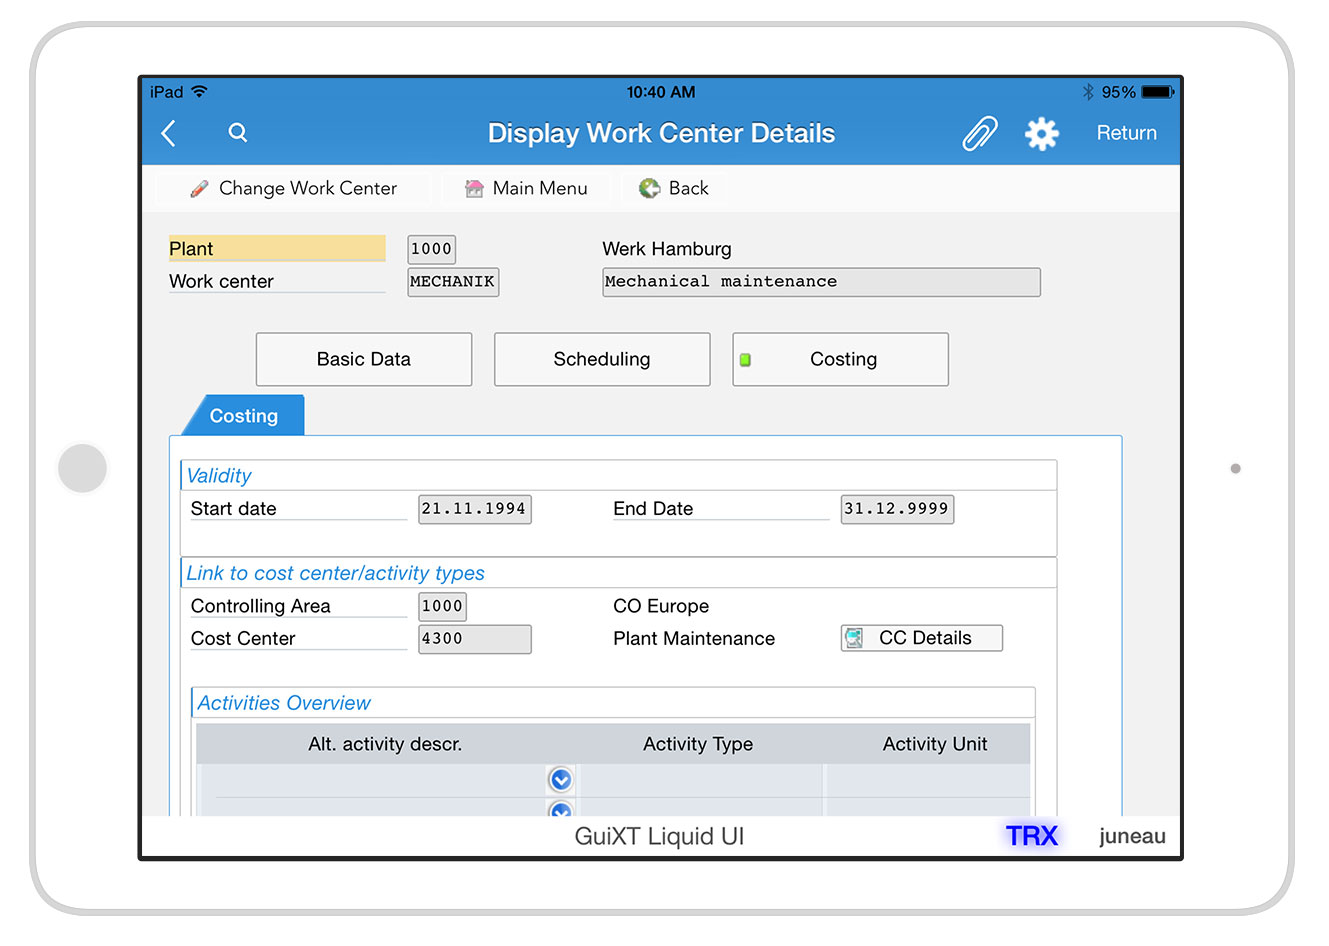The height and width of the screenshot is (946, 1329).
Task: Click the Costing button with green indicator
Action: point(841,359)
